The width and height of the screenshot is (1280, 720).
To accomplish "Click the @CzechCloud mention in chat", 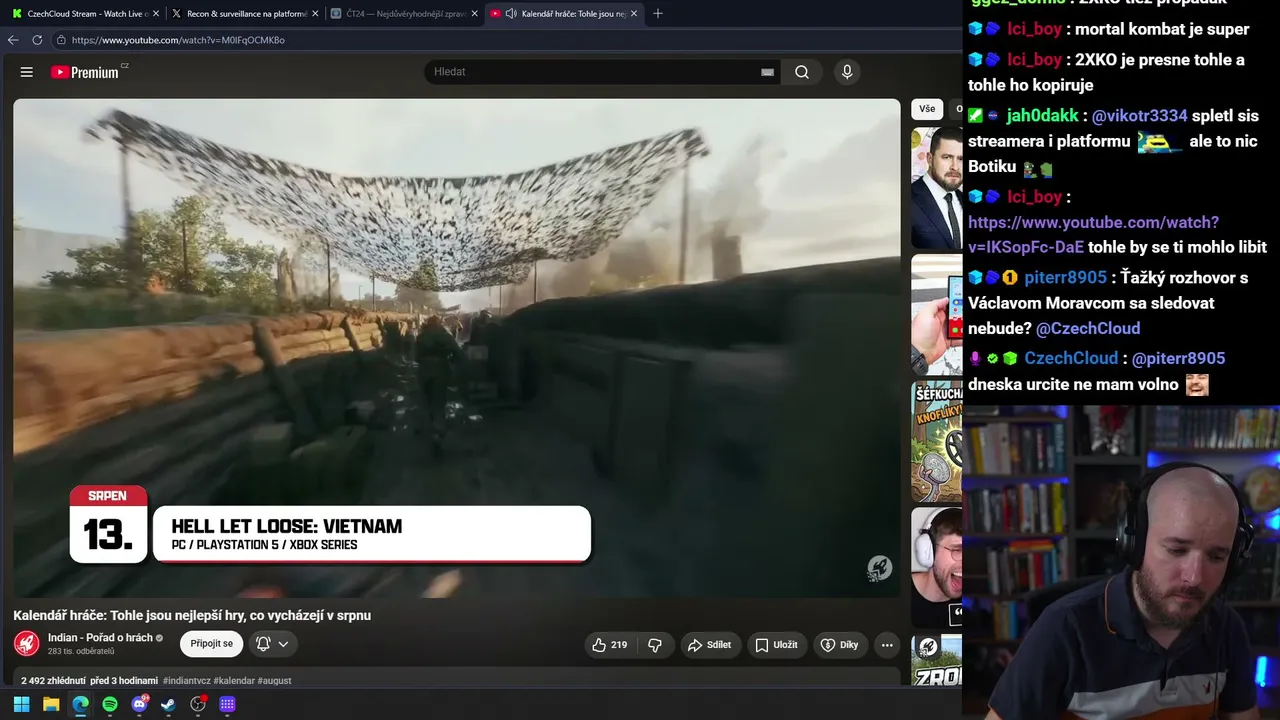I will 1088,328.
